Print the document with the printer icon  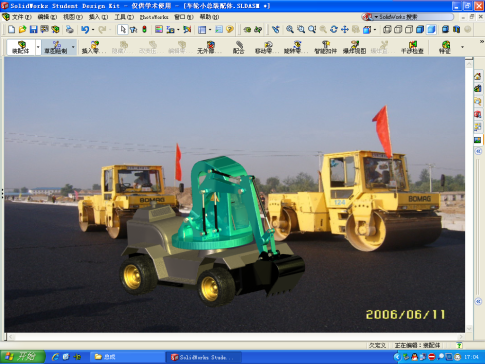pyautogui.click(x=70, y=30)
